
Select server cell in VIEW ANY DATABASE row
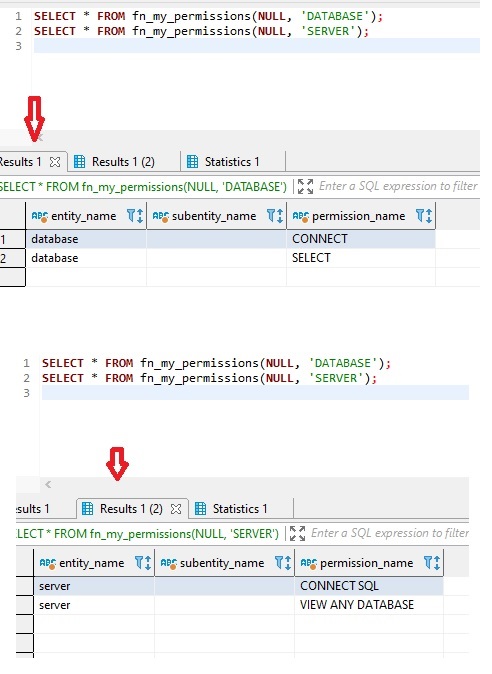click(94, 605)
